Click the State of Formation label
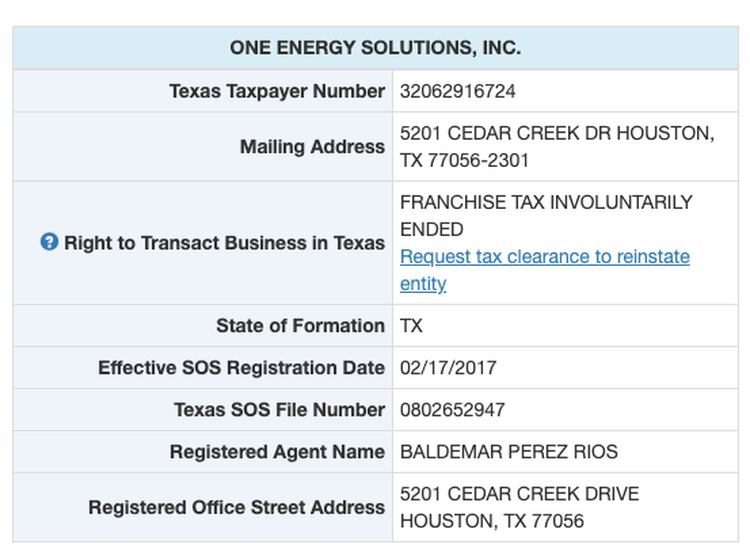Screen dimensions: 750x556 coord(300,326)
